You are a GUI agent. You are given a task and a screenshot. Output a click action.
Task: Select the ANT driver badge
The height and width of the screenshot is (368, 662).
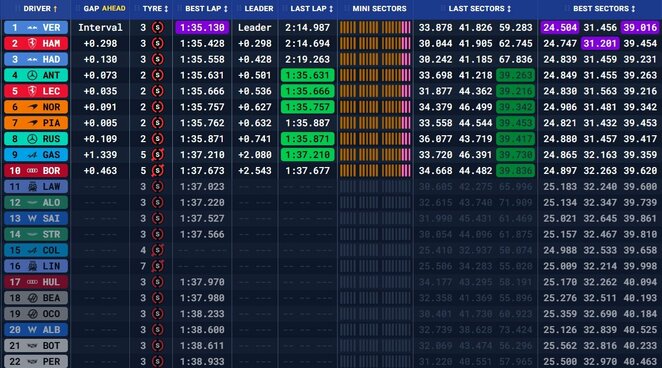pyautogui.click(x=36, y=75)
